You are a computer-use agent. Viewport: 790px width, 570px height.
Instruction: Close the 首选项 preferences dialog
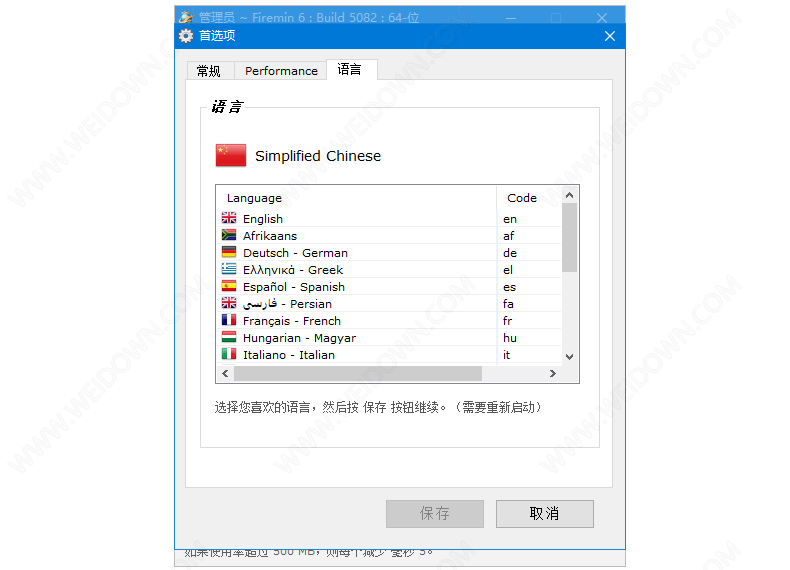pyautogui.click(x=610, y=36)
